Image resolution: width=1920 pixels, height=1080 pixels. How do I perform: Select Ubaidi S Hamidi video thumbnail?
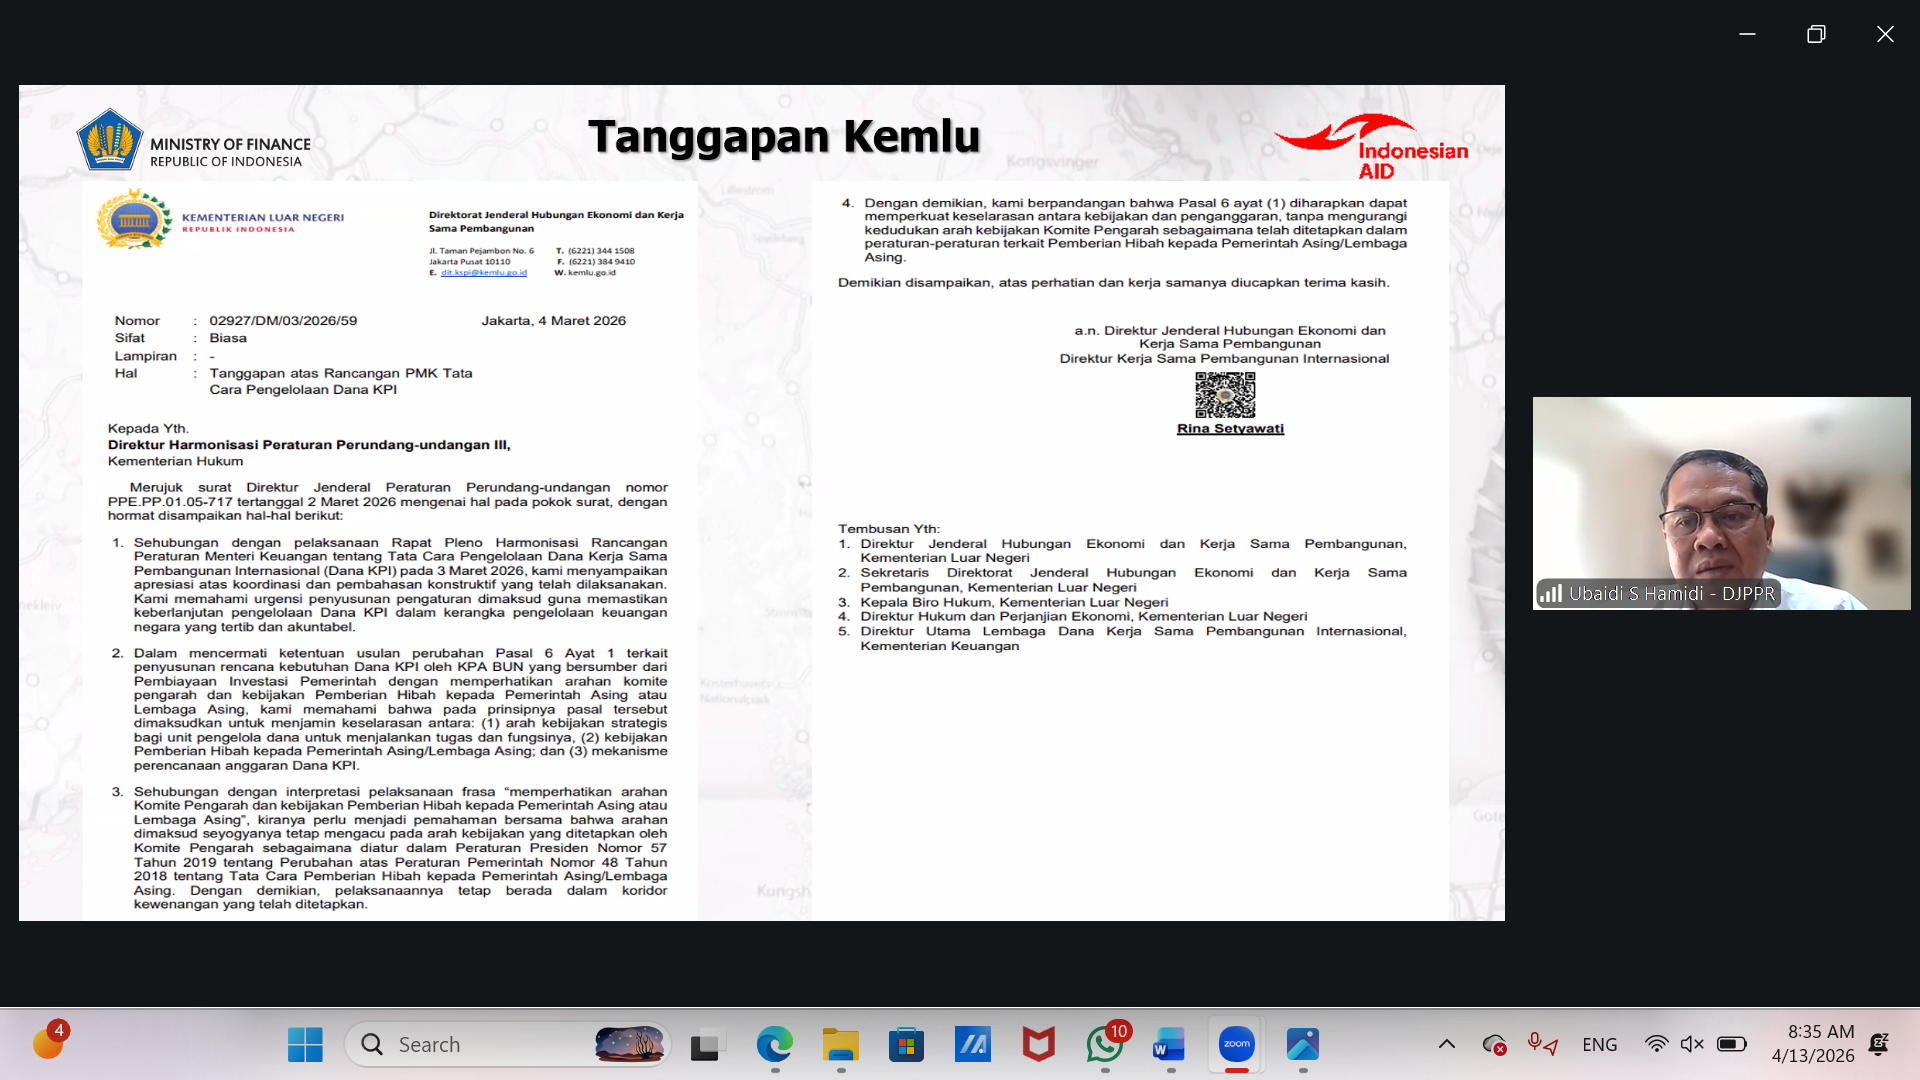[1720, 503]
